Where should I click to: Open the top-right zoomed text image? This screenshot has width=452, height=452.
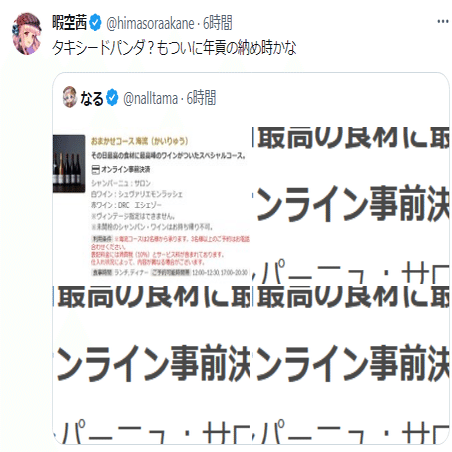point(351,206)
